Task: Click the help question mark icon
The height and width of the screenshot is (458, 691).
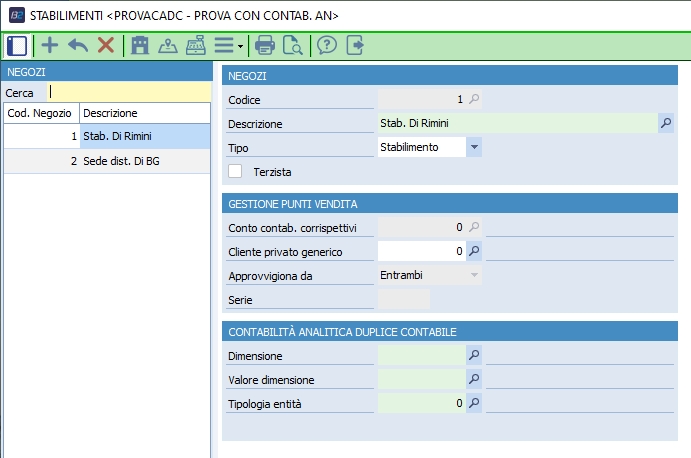Action: point(326,45)
